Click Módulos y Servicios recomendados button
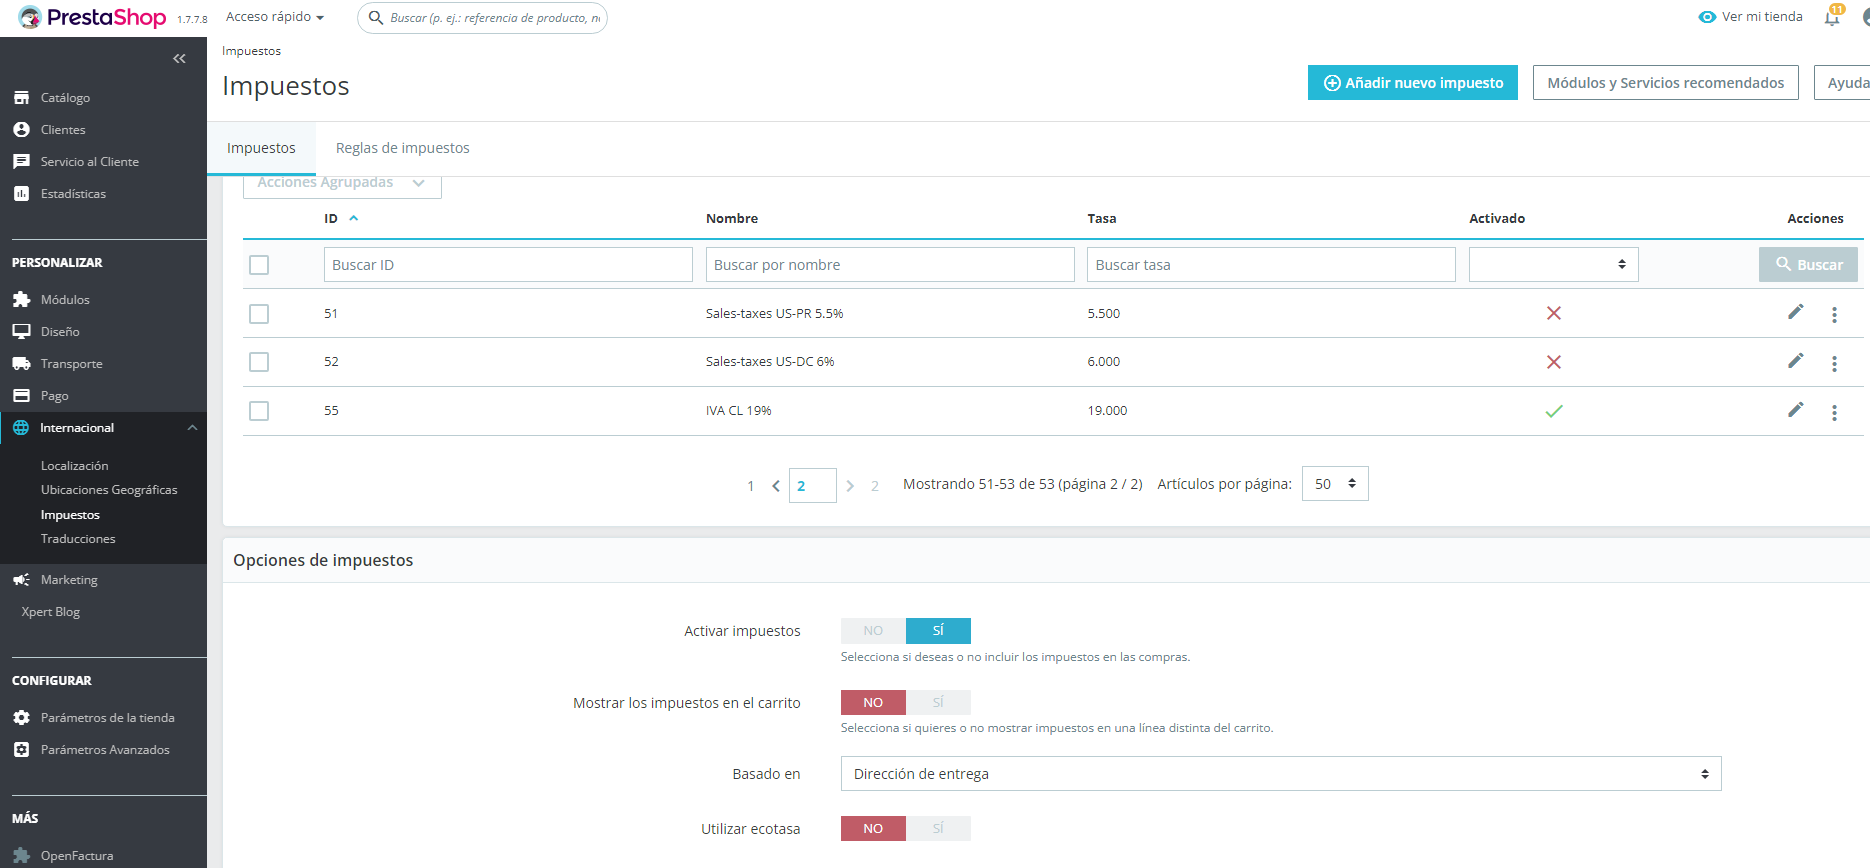Screen dimensions: 1870x868 [1666, 83]
